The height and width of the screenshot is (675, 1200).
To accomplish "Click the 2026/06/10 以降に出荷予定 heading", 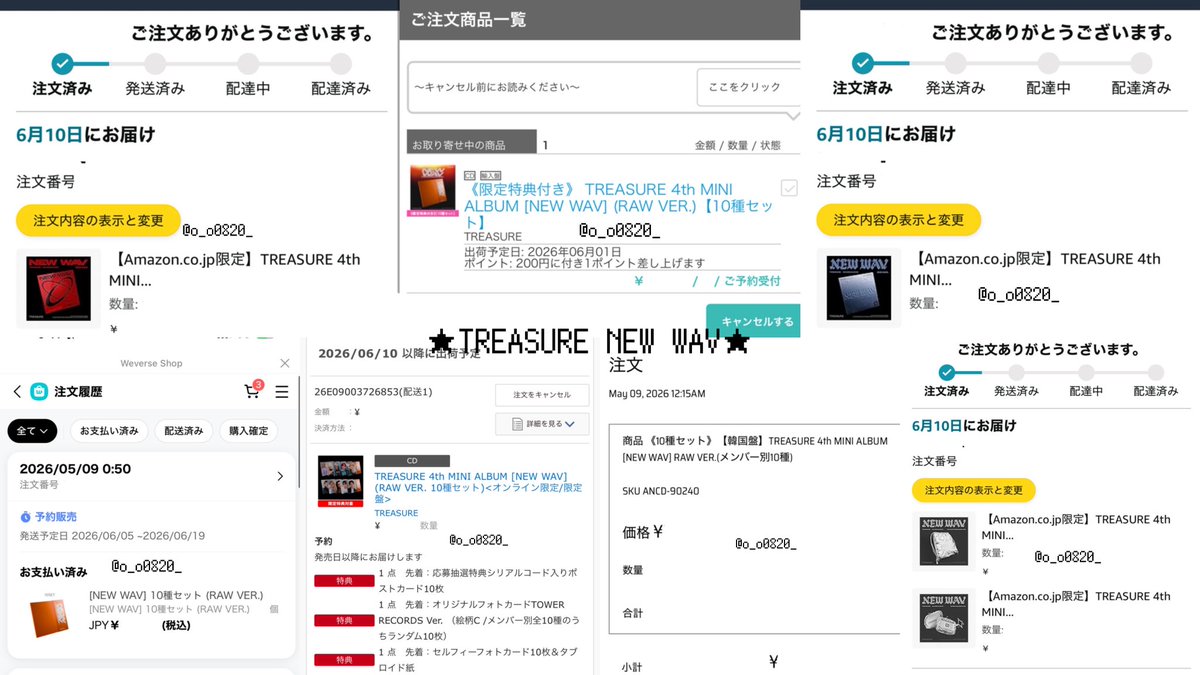I will [399, 353].
